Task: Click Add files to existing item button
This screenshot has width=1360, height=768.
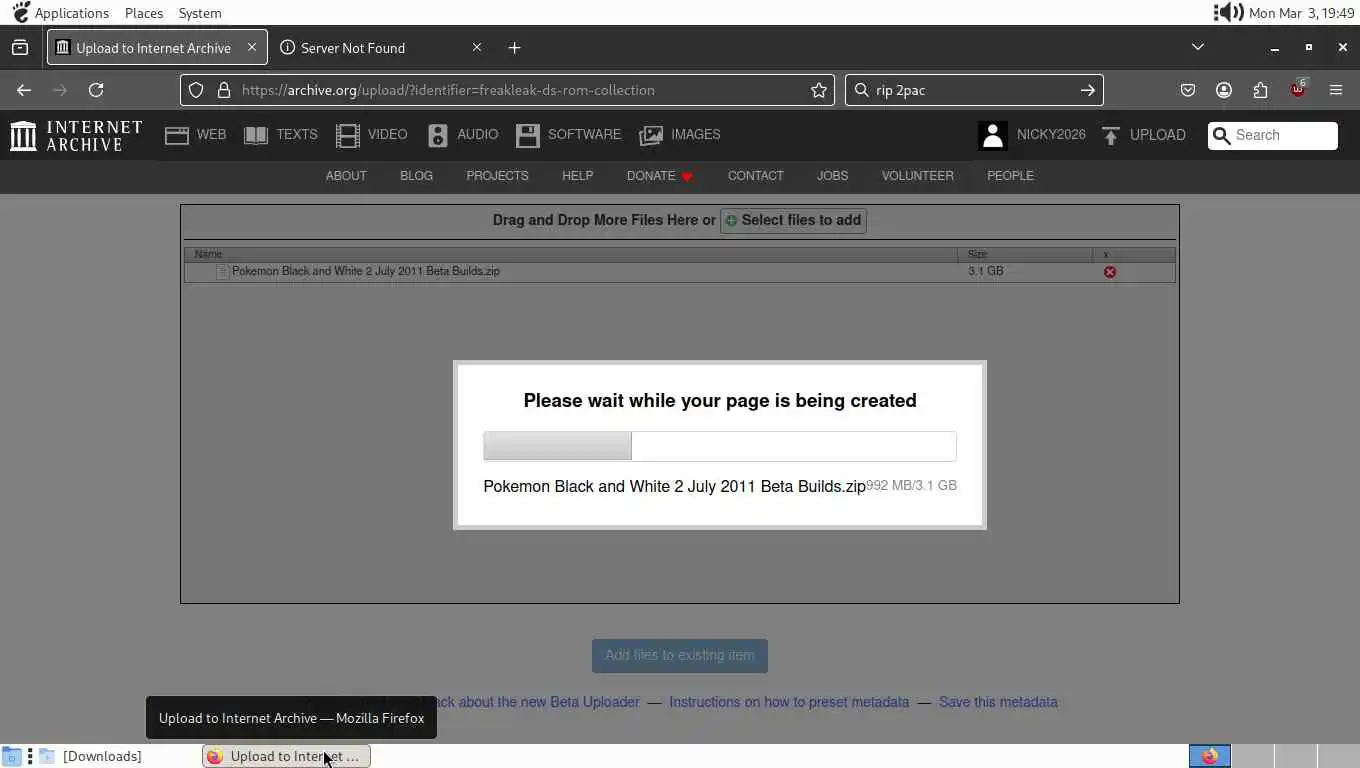Action: tap(680, 656)
